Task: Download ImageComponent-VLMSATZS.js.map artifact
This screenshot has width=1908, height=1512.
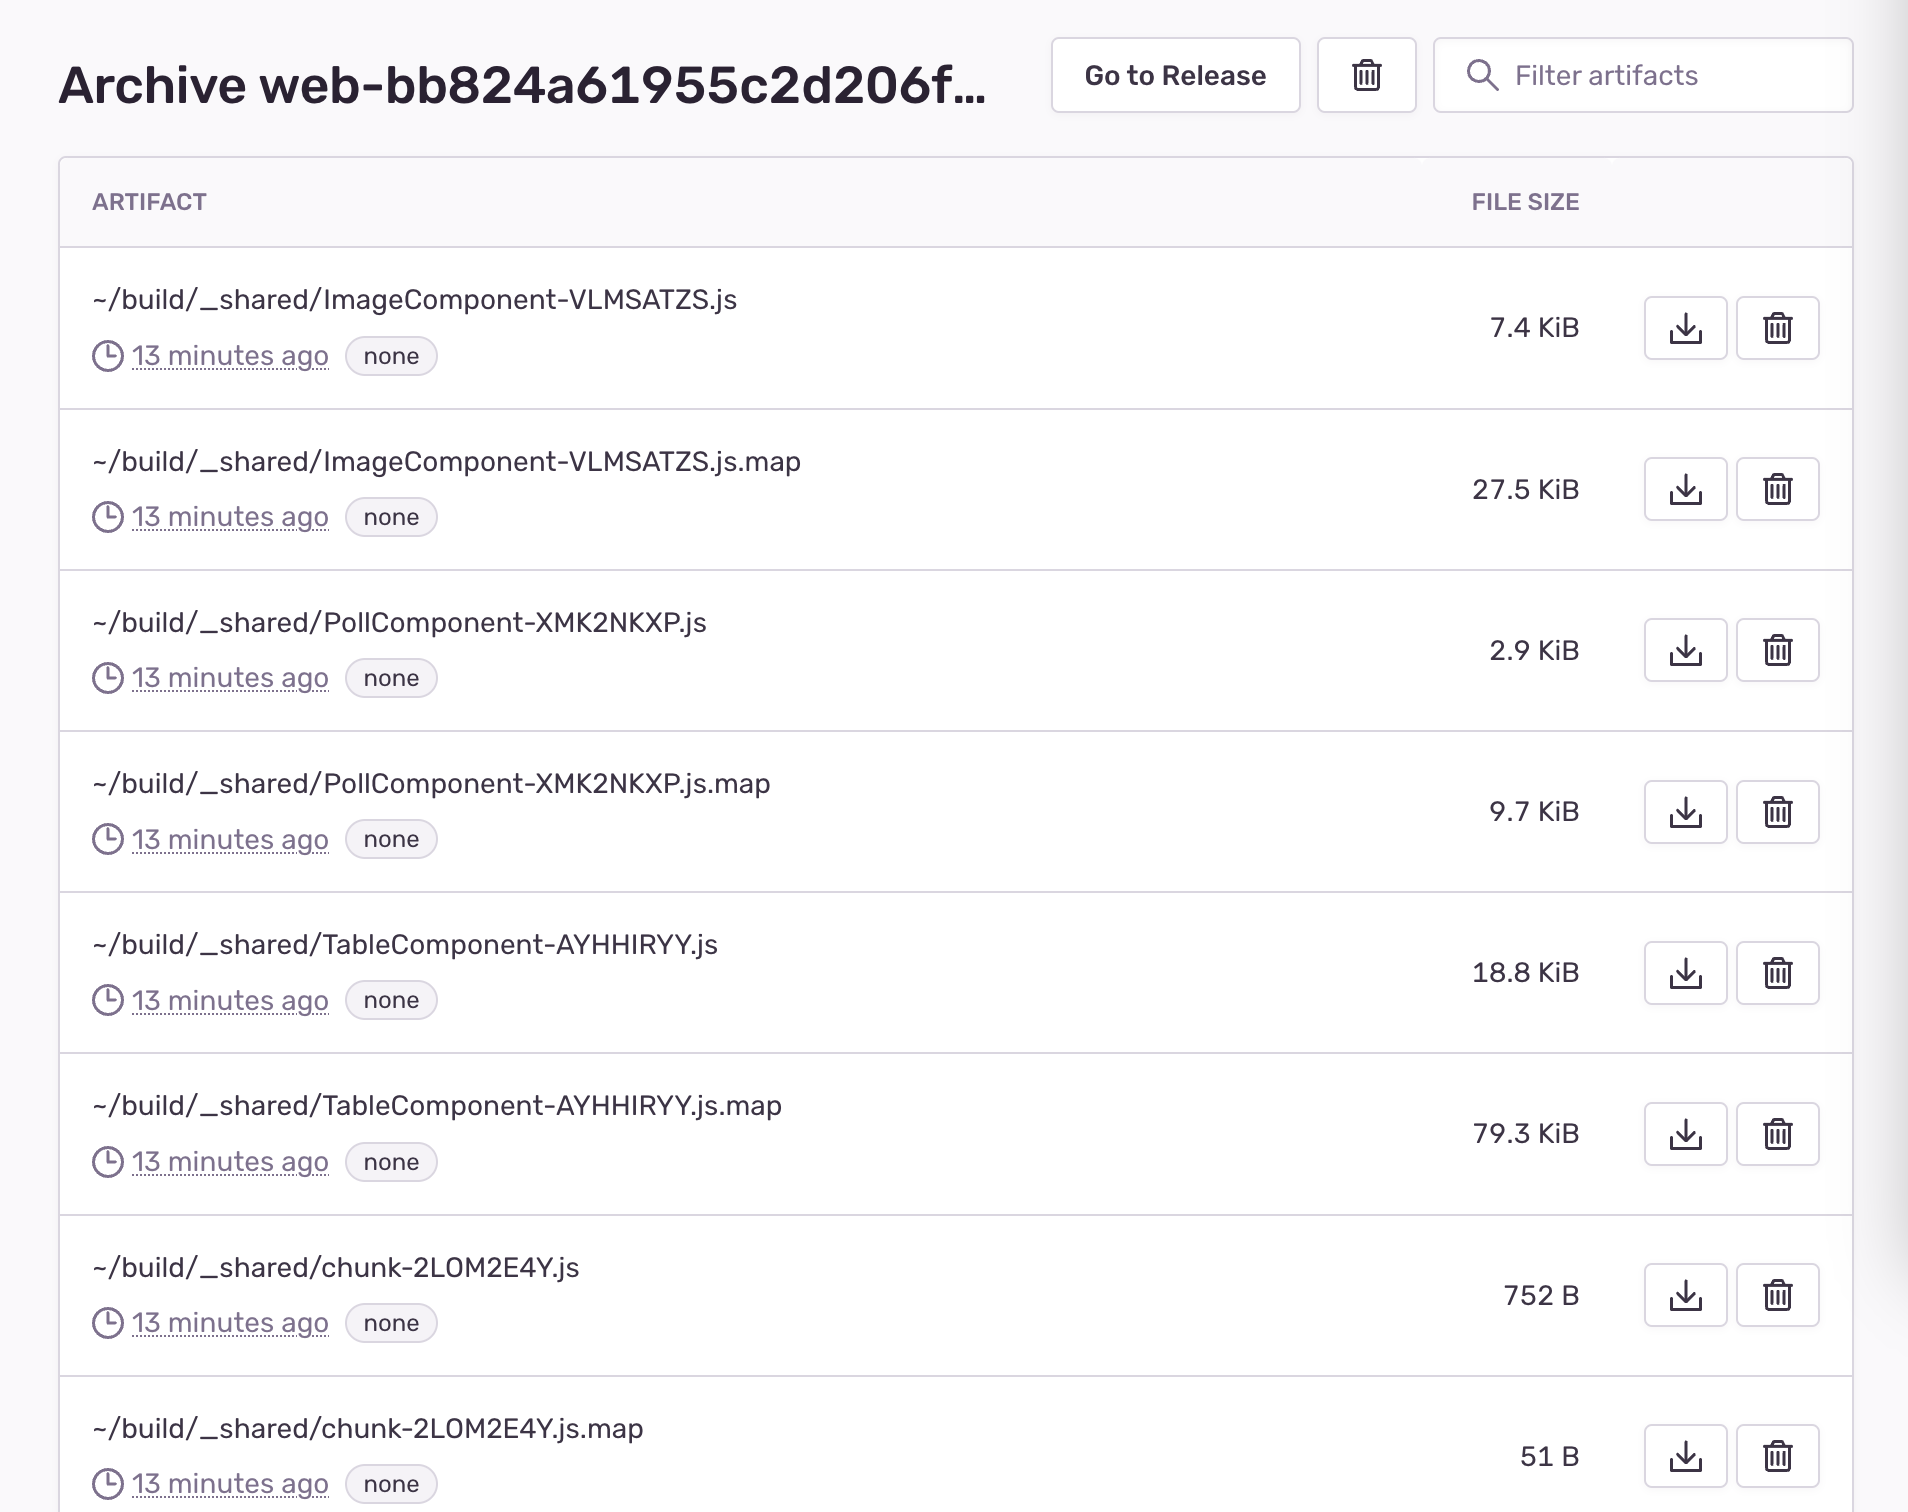Action: pos(1685,489)
